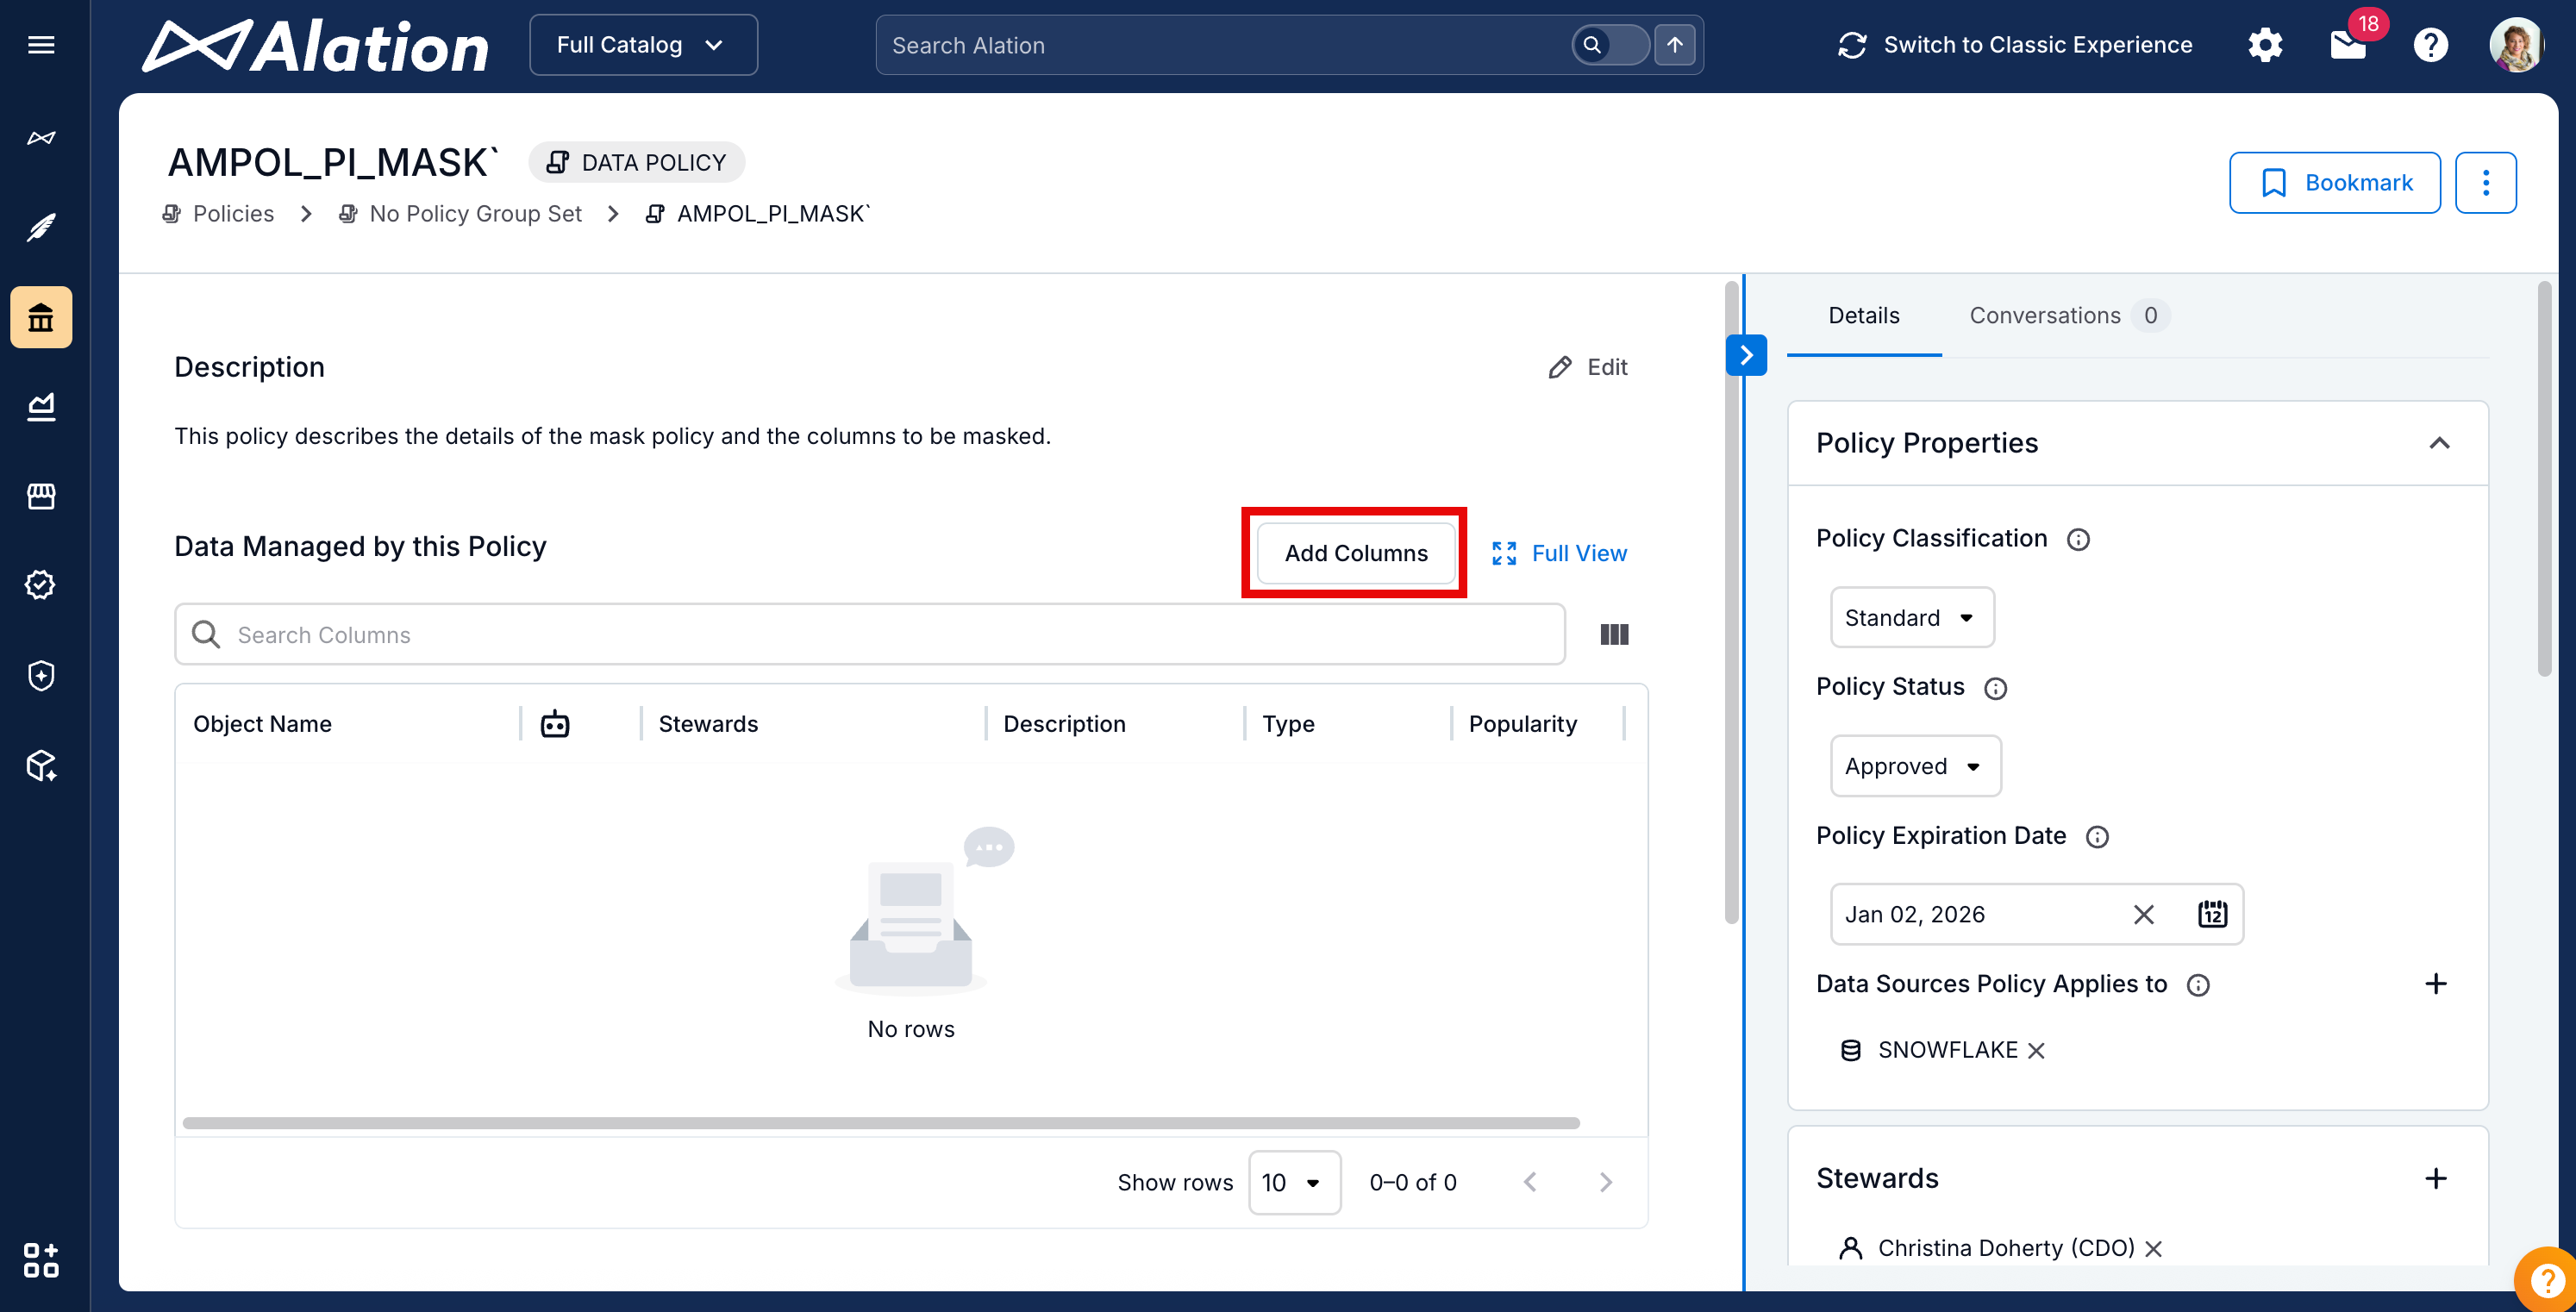Open the settings gear icon
The height and width of the screenshot is (1312, 2576).
click(2265, 45)
